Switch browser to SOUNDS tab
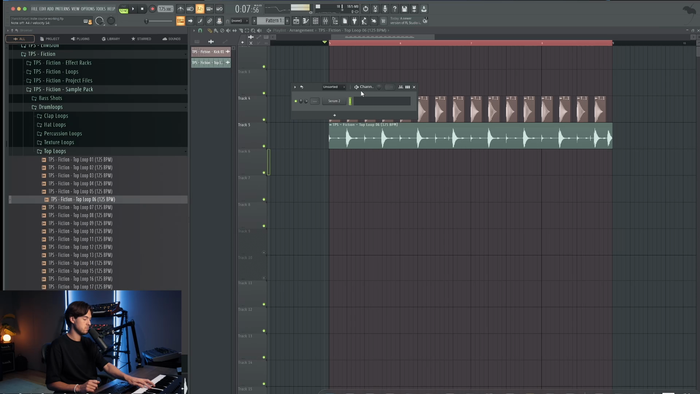 point(171,39)
